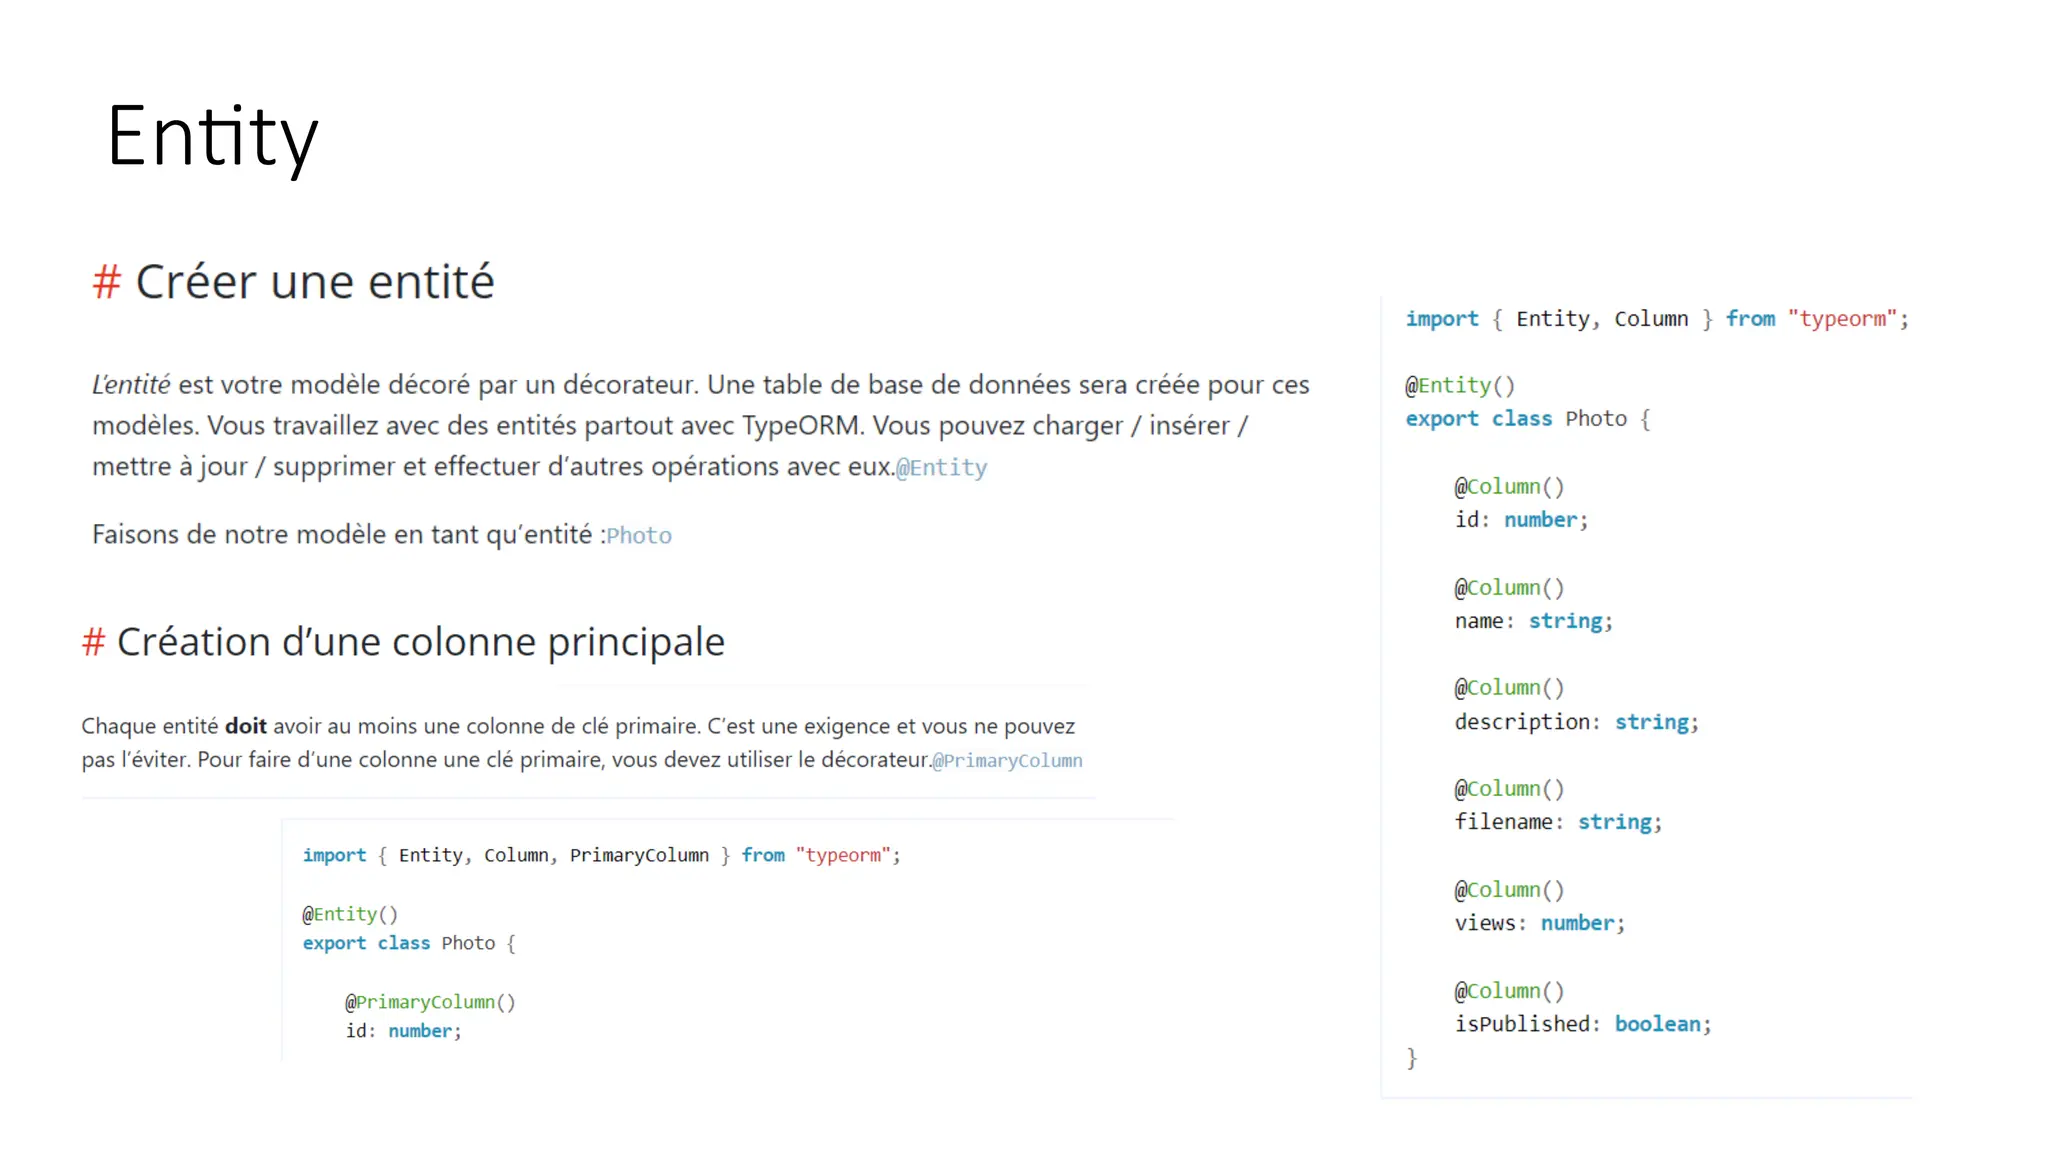2048x1152 pixels.
Task: Click isPublished: boolean line
Action: [x=1582, y=1024]
